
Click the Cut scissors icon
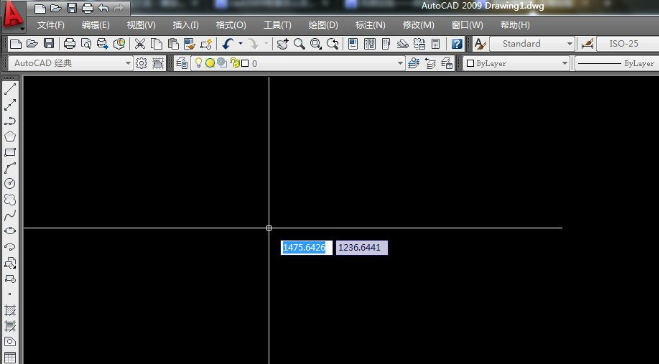coord(140,44)
